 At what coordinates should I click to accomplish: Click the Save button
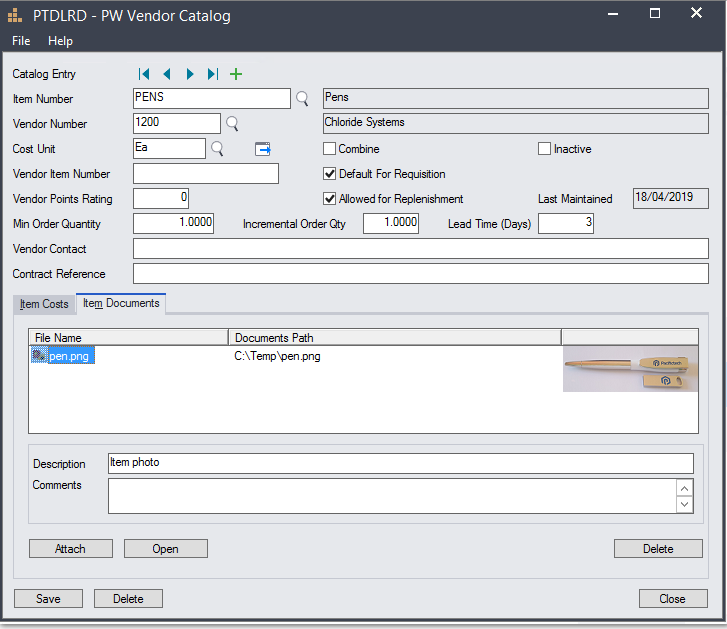pos(48,599)
